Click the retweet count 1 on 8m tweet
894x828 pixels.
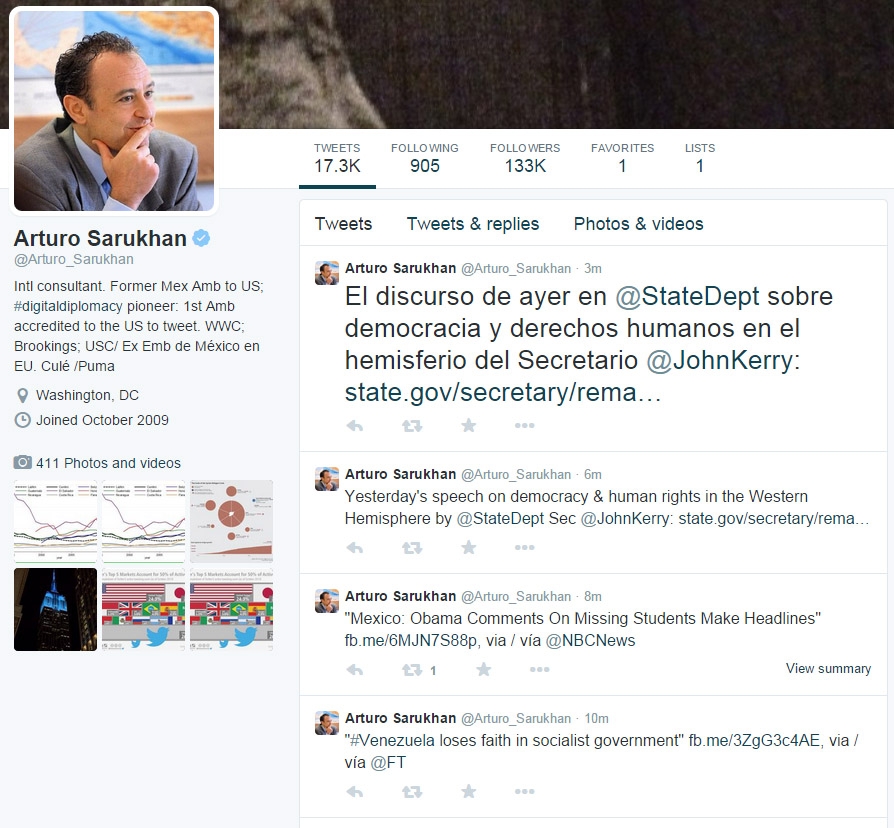click(433, 671)
